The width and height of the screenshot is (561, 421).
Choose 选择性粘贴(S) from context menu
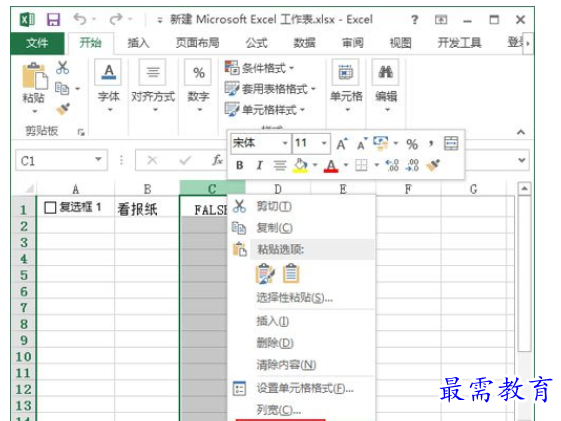(x=301, y=298)
